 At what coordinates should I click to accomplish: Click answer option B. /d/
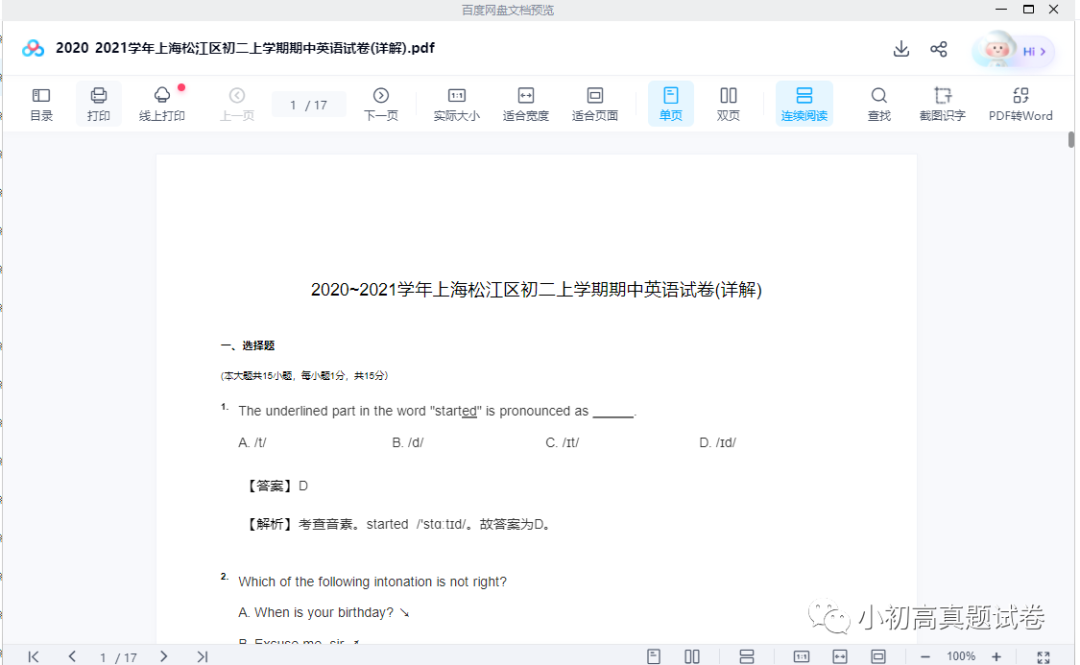pyautogui.click(x=408, y=442)
